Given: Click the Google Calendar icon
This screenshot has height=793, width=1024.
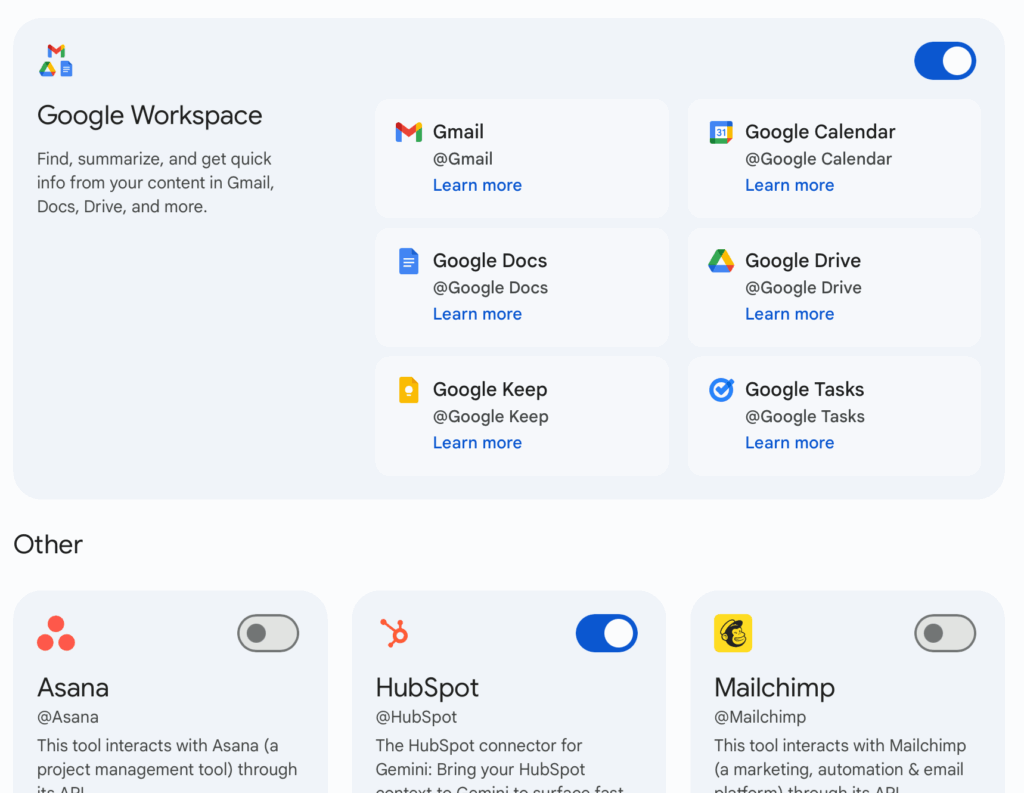Looking at the screenshot, I should pyautogui.click(x=721, y=132).
